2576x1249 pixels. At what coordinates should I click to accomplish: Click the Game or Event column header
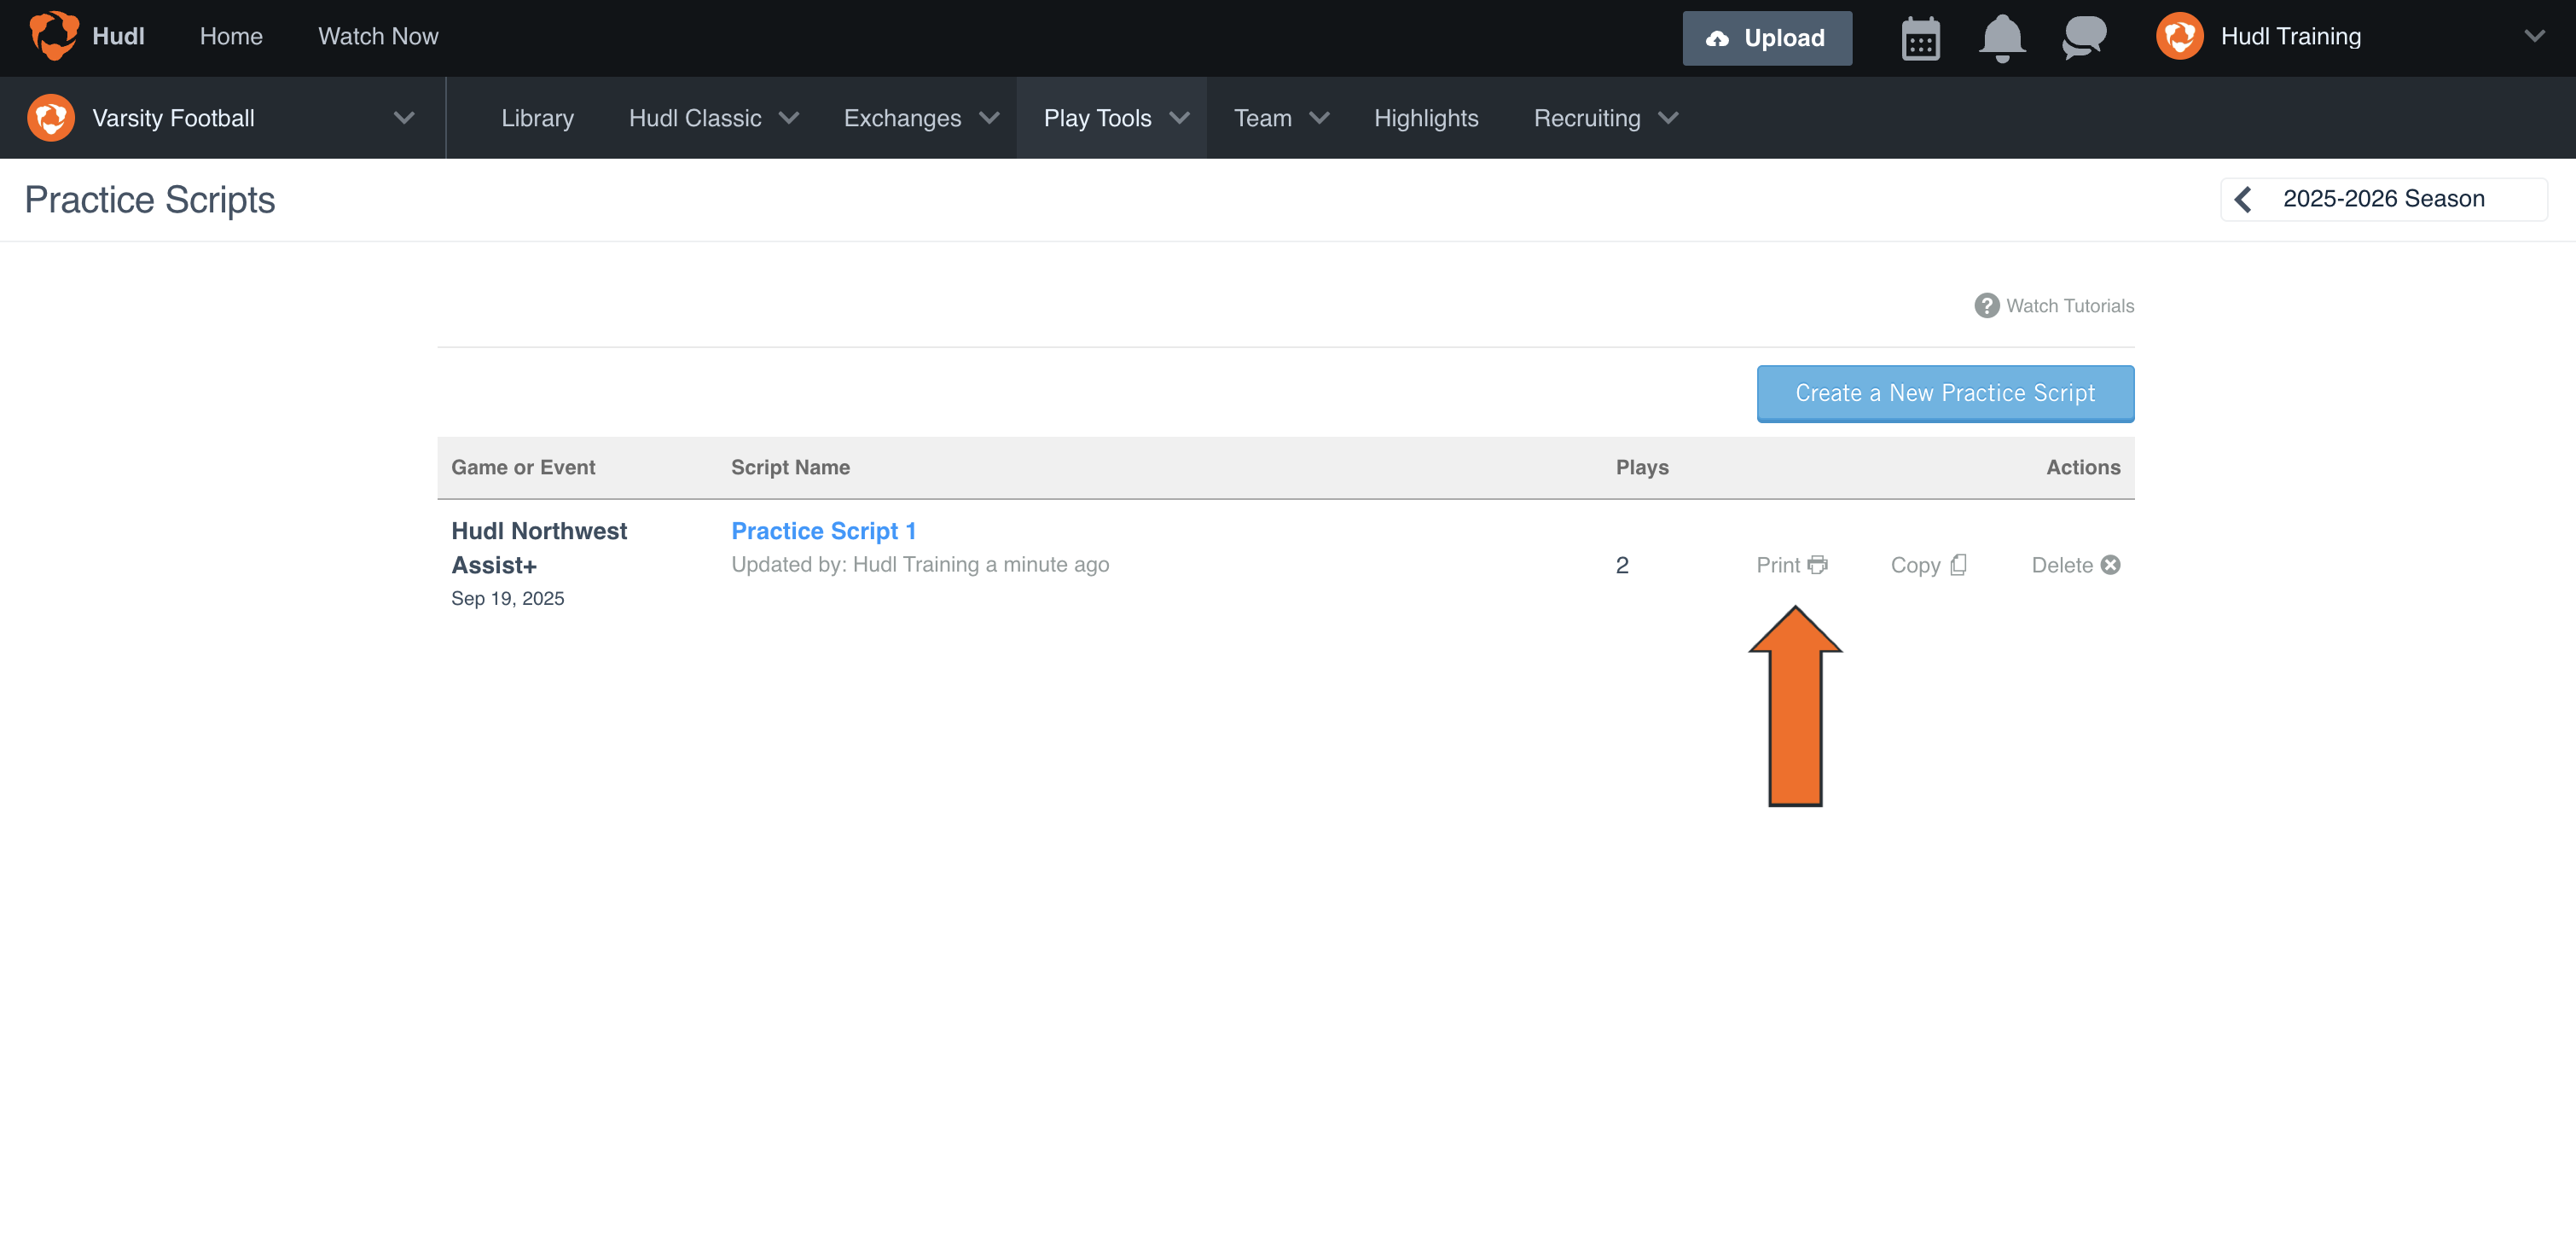523,467
